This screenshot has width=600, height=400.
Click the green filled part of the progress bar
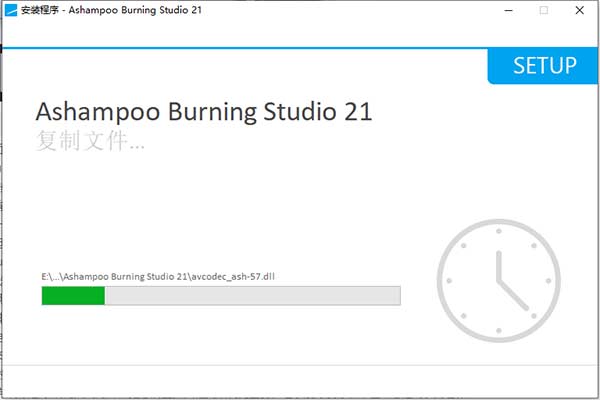pyautogui.click(x=73, y=295)
